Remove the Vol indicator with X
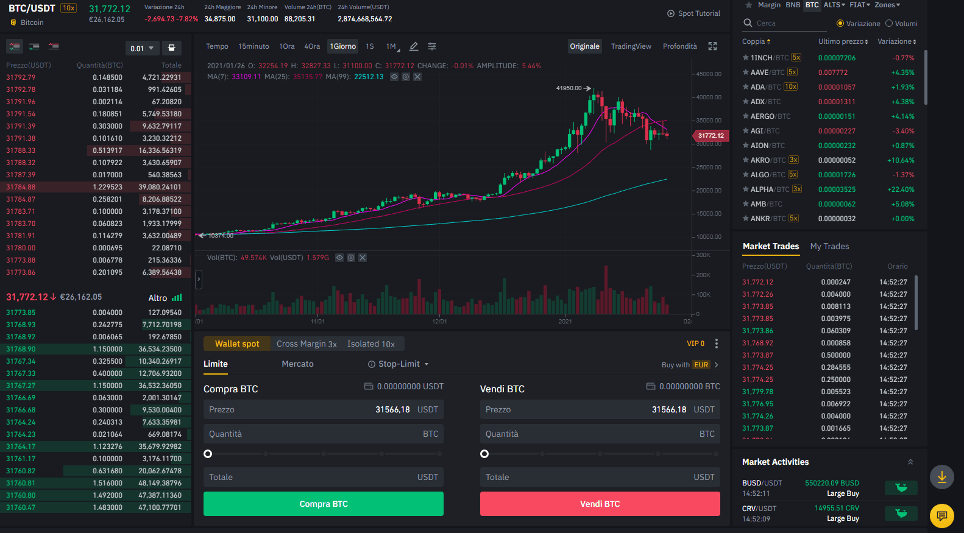The image size is (964, 534). click(x=363, y=258)
